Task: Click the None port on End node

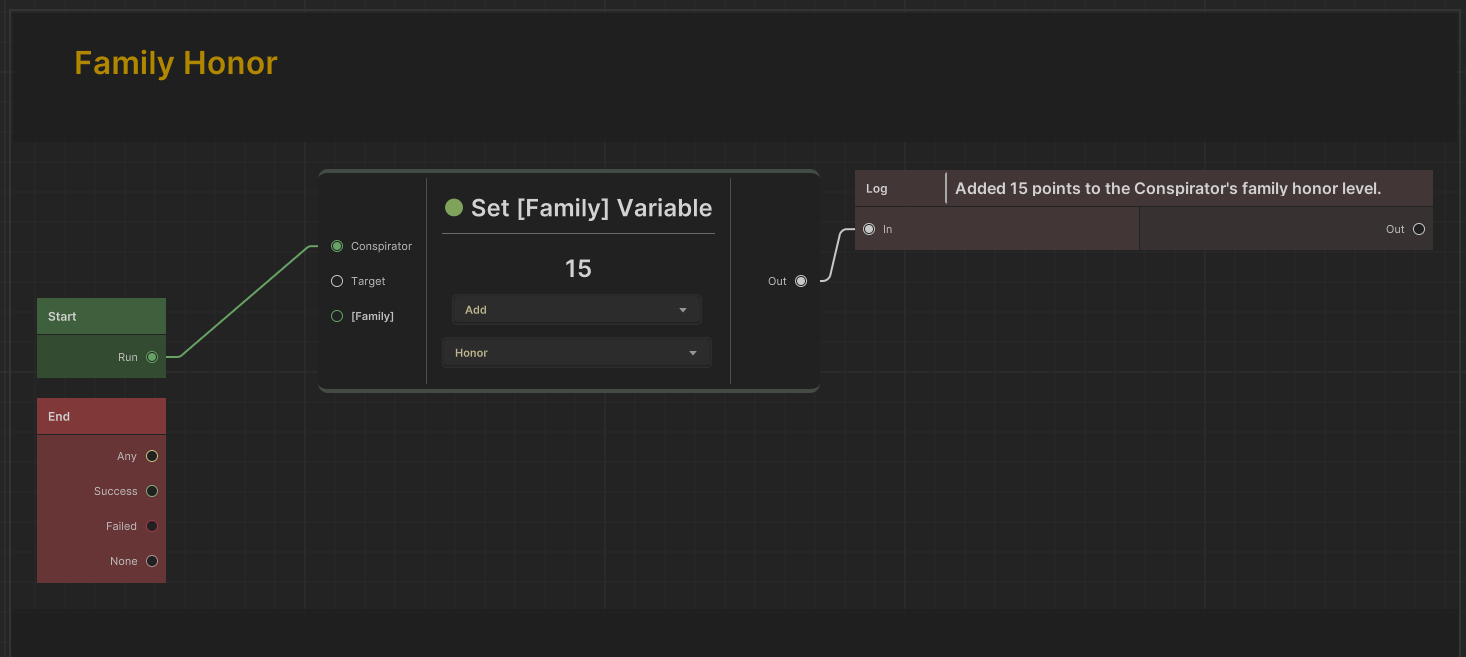Action: pyautogui.click(x=152, y=561)
